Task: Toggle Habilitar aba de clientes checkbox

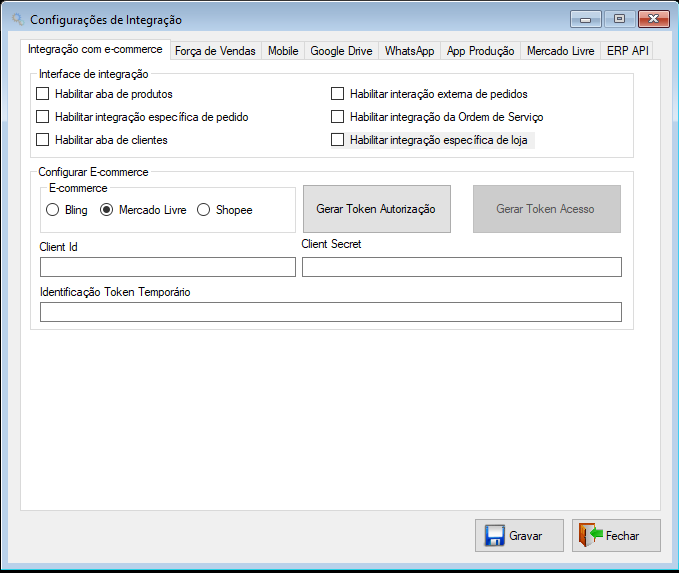Action: [x=42, y=139]
